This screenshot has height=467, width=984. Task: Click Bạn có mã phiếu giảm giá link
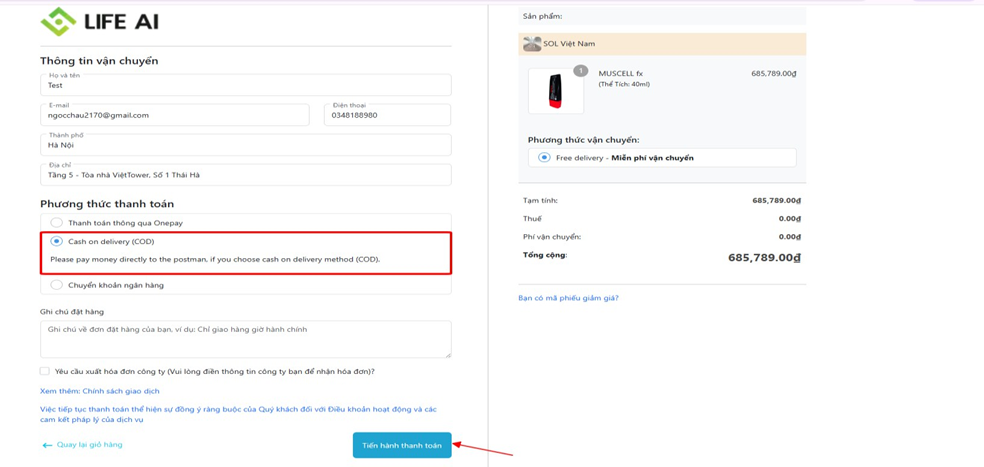(568, 298)
